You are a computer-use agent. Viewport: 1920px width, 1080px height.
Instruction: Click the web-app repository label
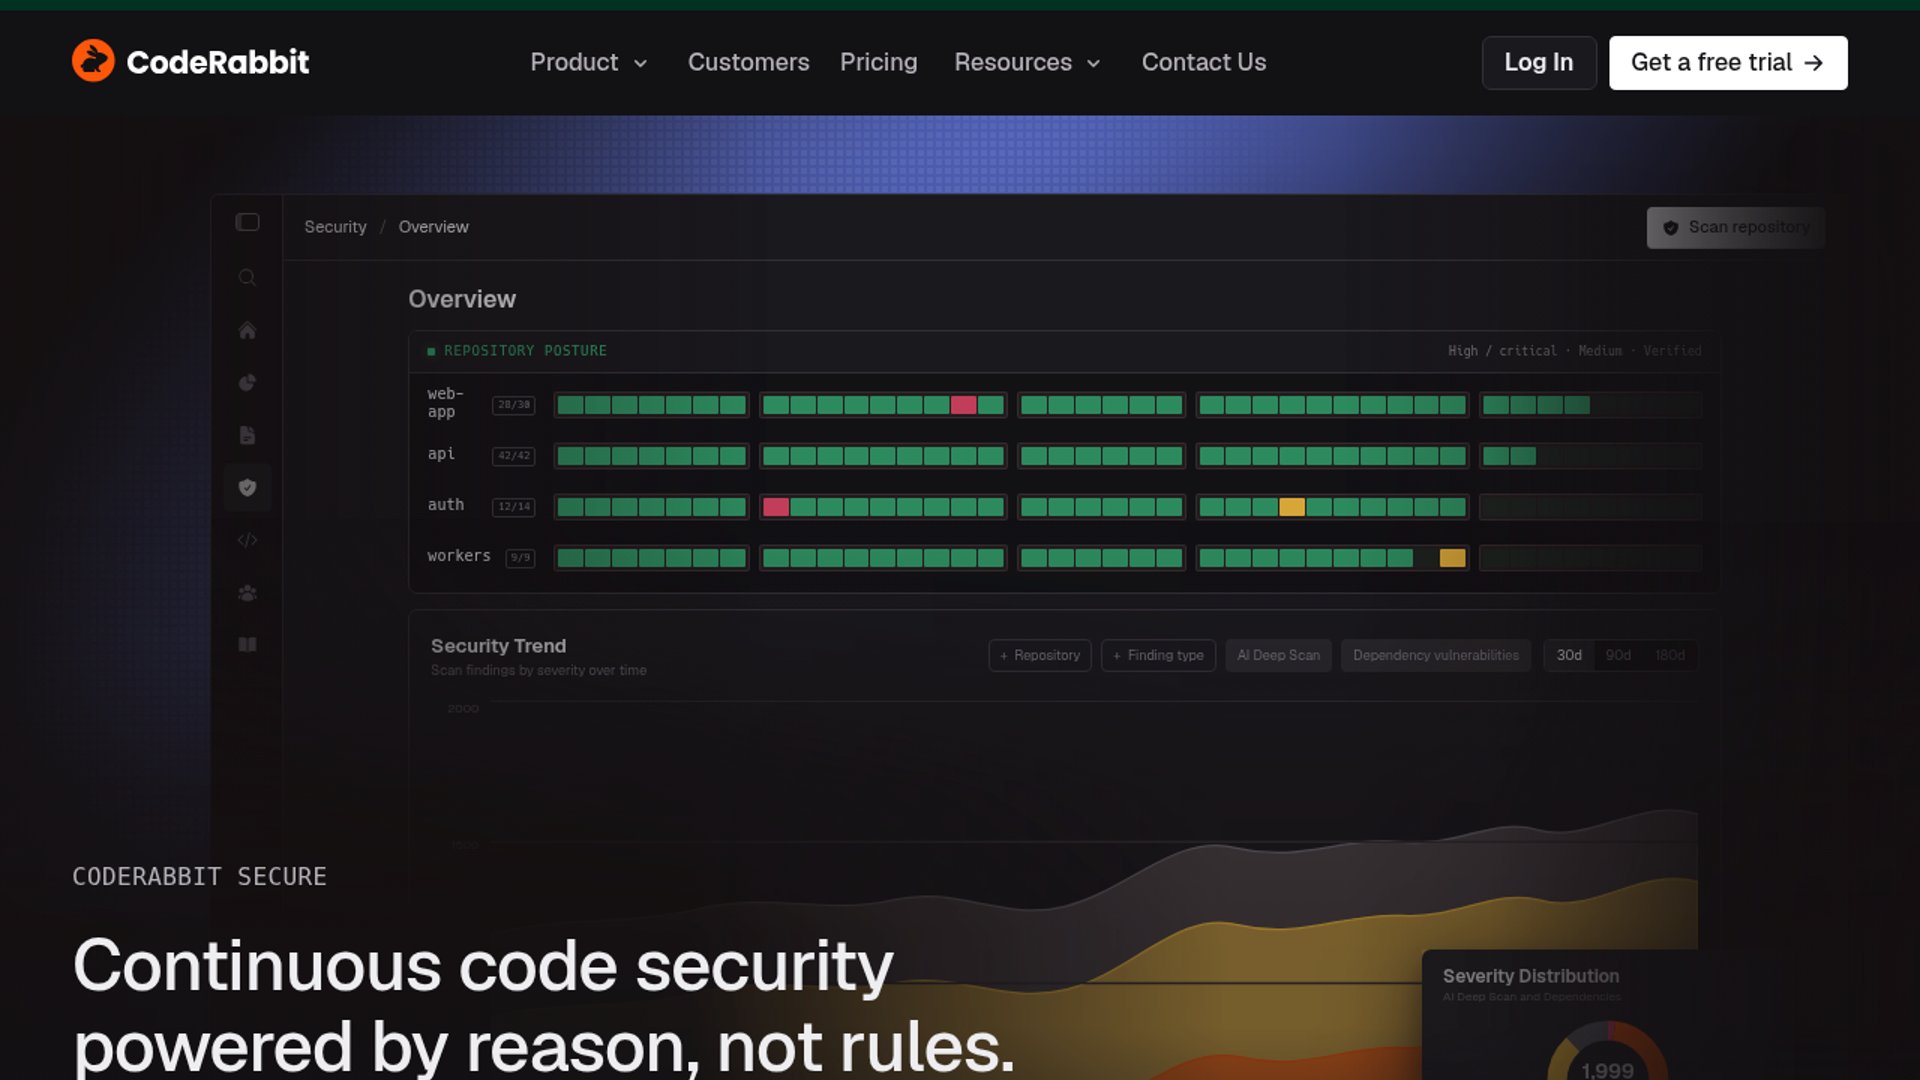445,403
